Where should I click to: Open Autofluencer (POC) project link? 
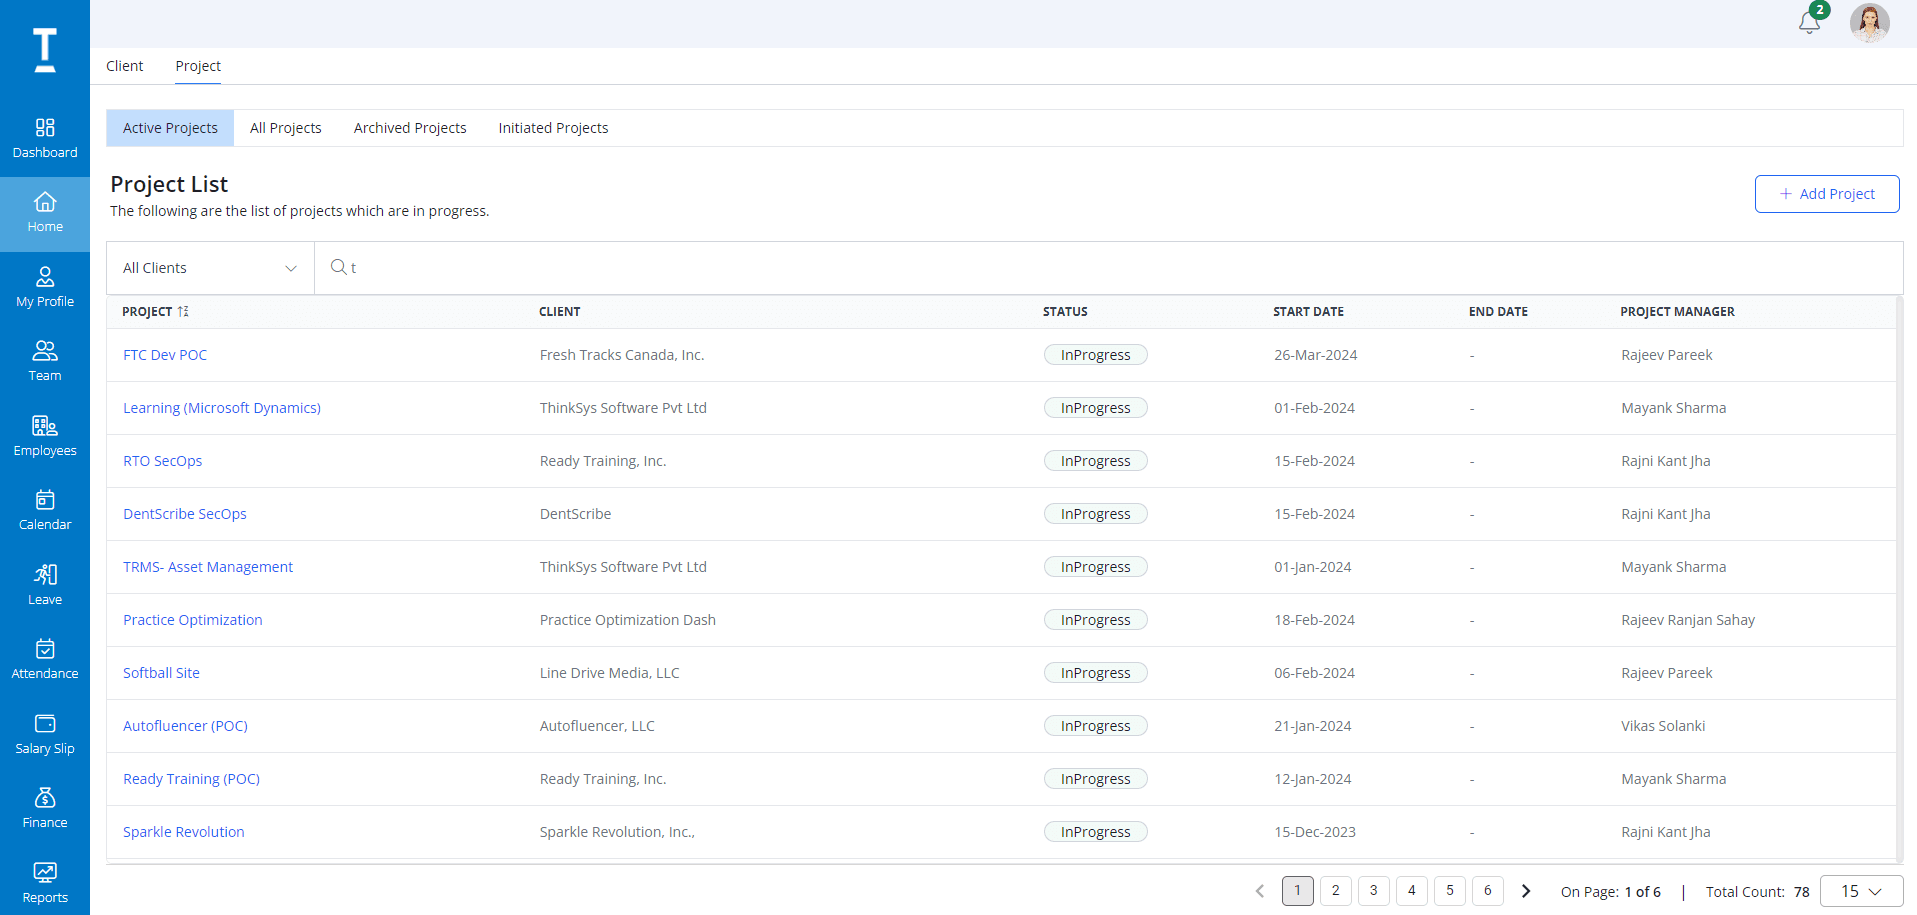click(185, 726)
